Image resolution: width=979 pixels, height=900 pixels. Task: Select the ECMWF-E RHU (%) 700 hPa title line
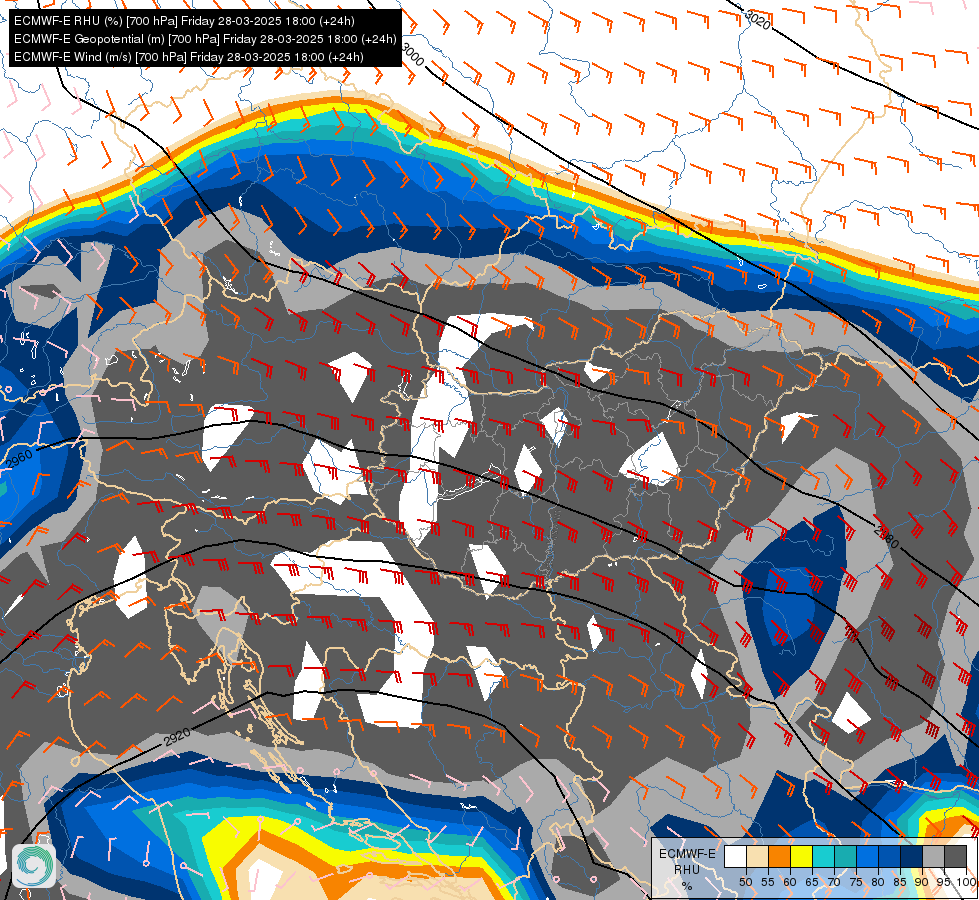click(x=184, y=21)
